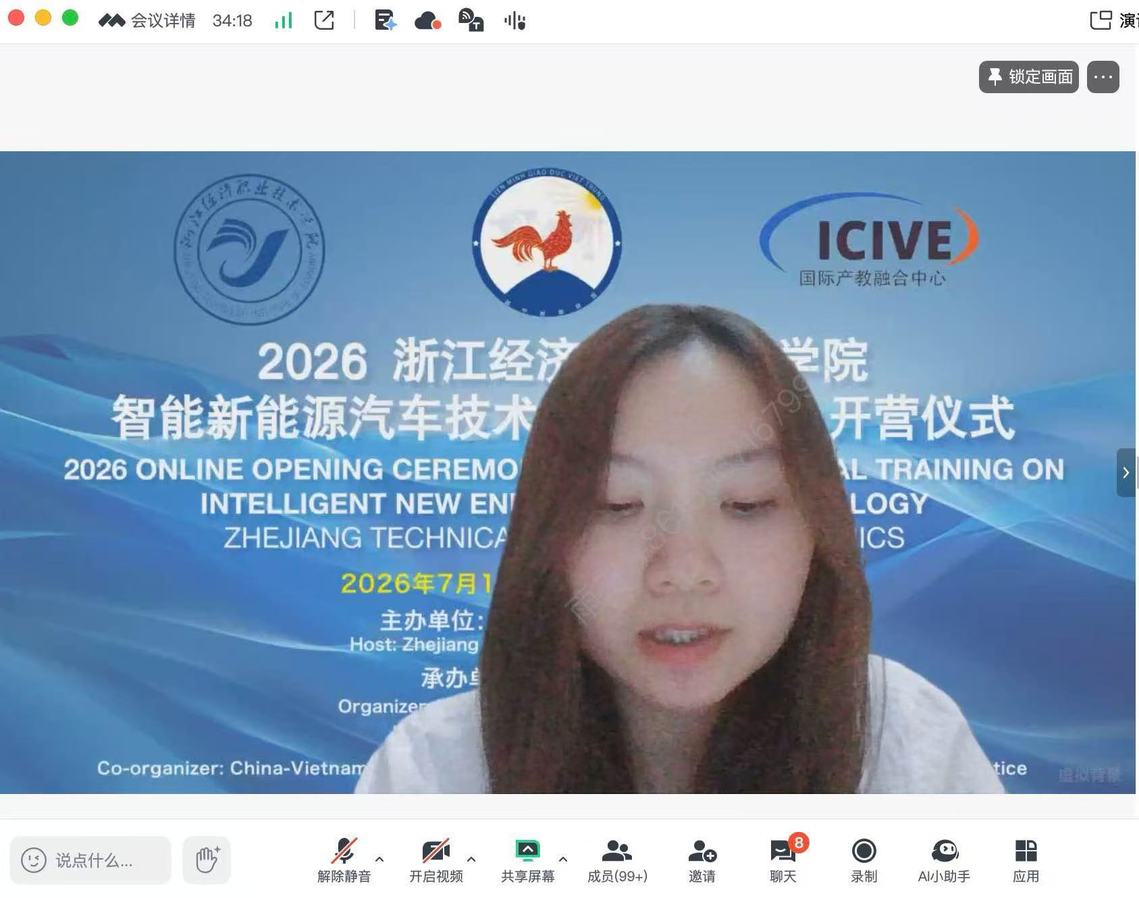1139x898 pixels.
Task: Open the AI meeting notes icon
Action: pyautogui.click(x=385, y=20)
